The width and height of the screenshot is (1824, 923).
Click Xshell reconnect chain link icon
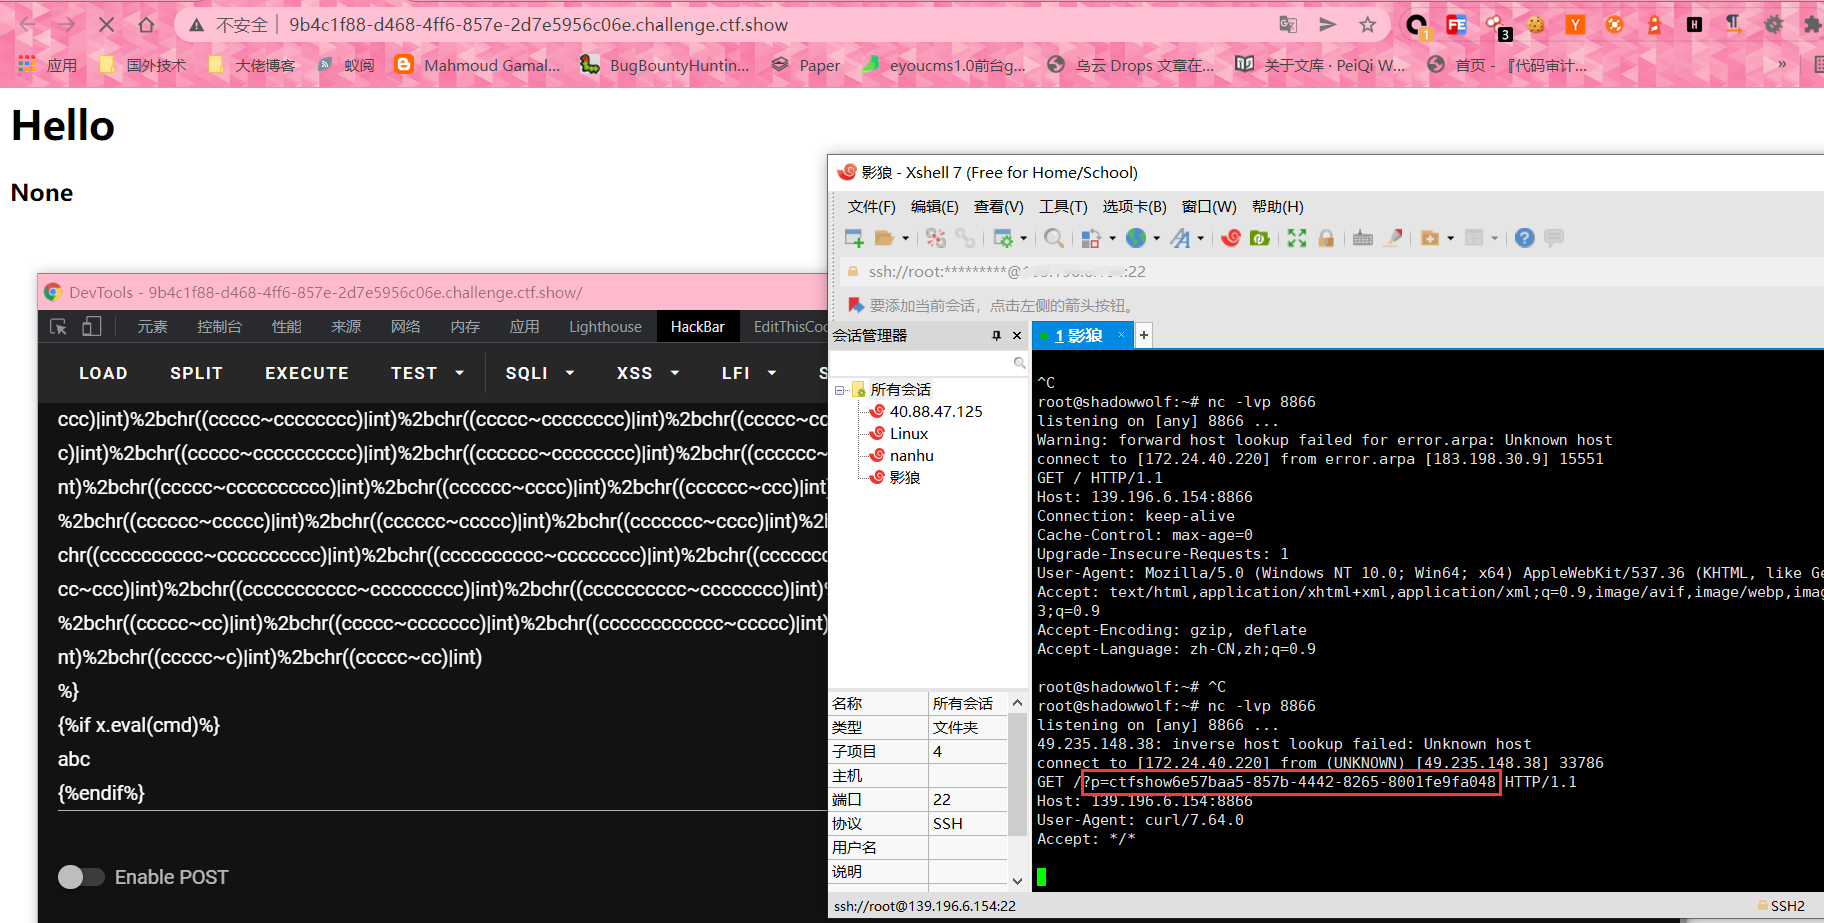coord(965,238)
